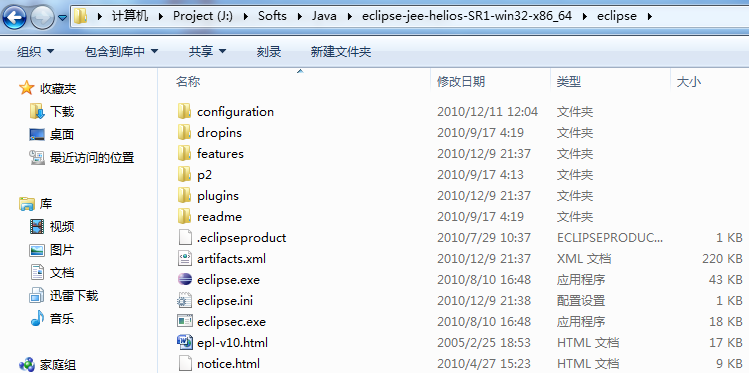750x373 pixels.
Task: Expand arrow after eclipse breadcrumb
Action: coord(649,16)
